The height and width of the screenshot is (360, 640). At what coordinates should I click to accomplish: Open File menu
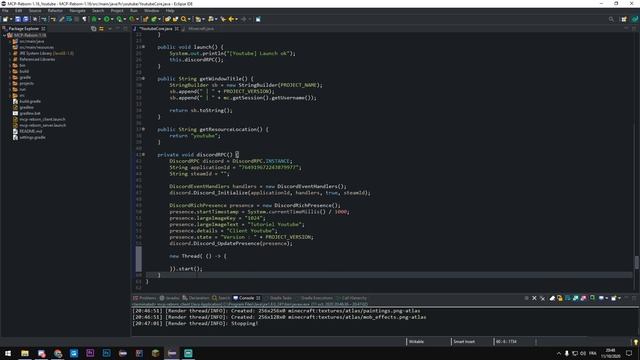tap(5, 11)
